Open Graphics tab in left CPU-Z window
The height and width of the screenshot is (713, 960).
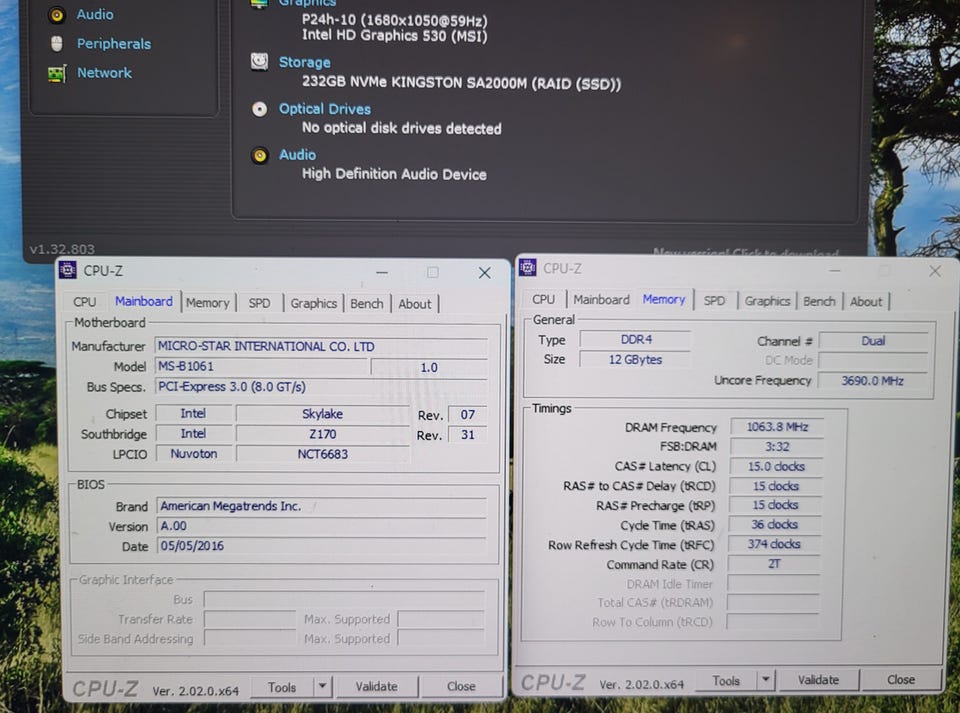(313, 304)
